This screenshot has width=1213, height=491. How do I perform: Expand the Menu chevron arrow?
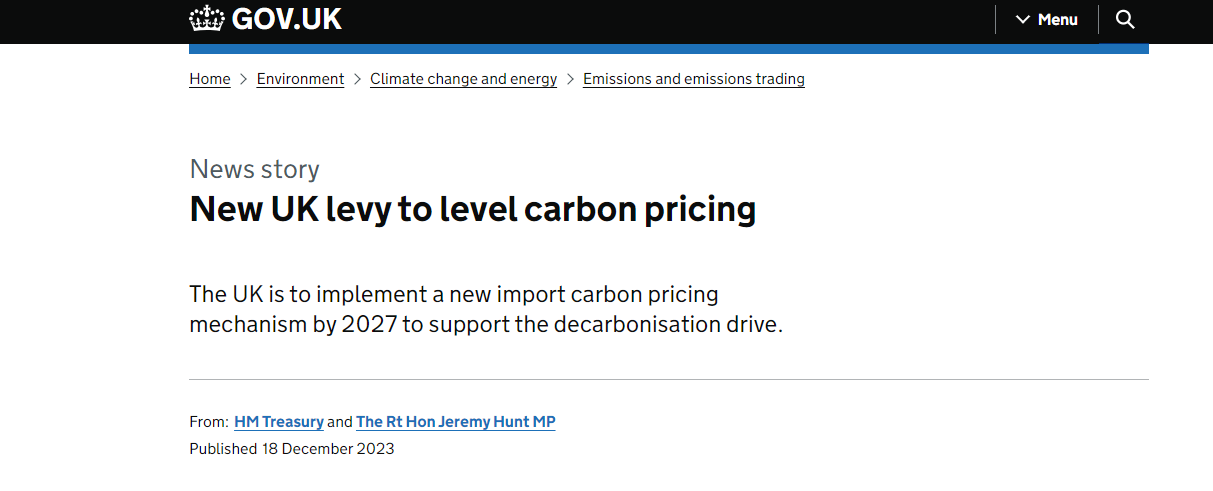pos(1022,20)
